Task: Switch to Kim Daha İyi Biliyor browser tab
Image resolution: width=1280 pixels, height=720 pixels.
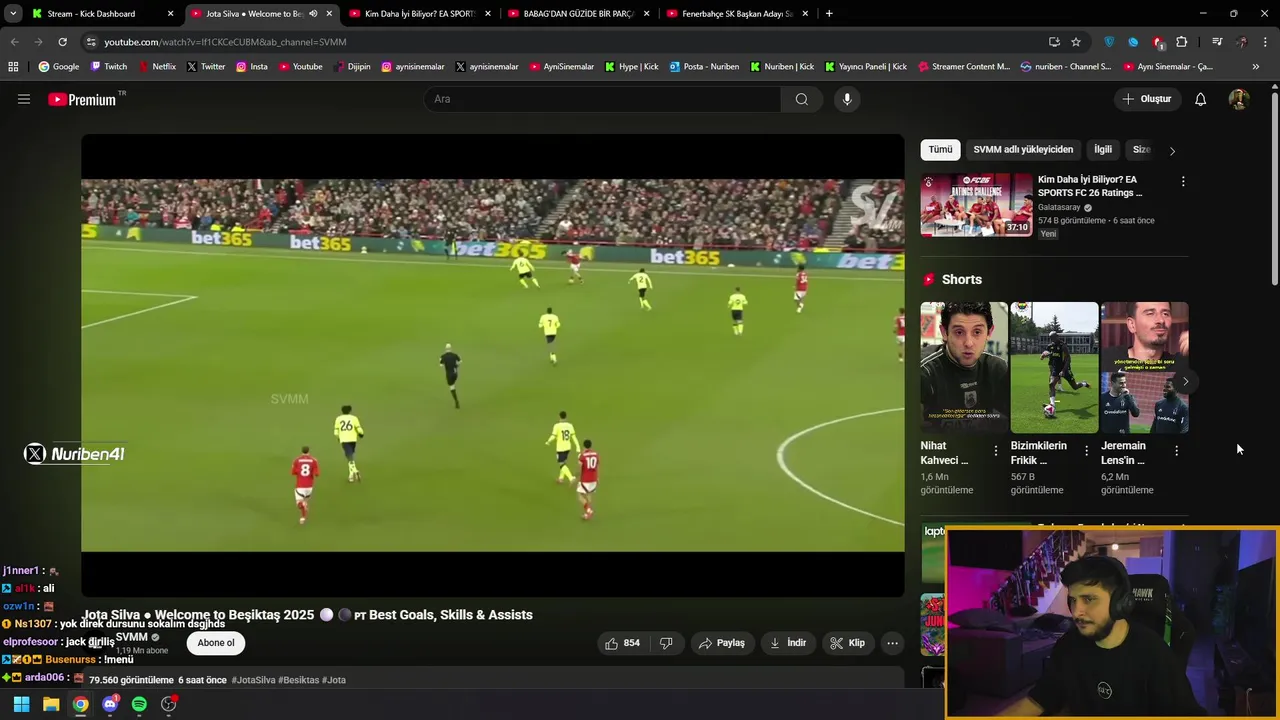Action: pos(420,14)
